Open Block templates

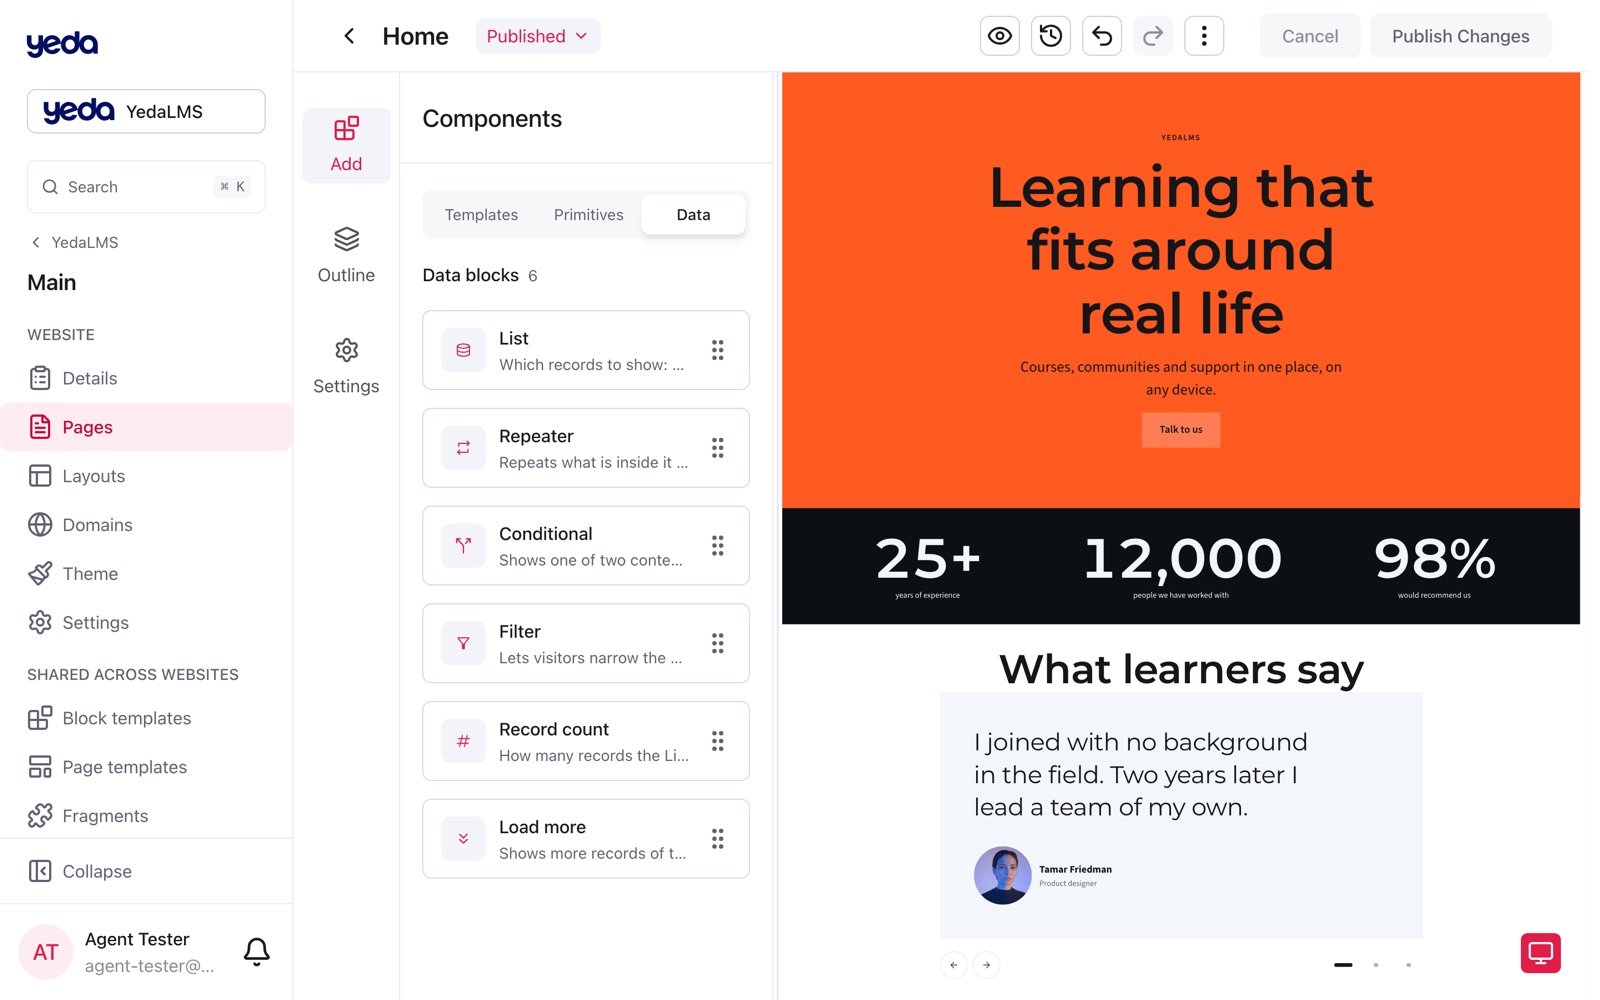click(146, 718)
